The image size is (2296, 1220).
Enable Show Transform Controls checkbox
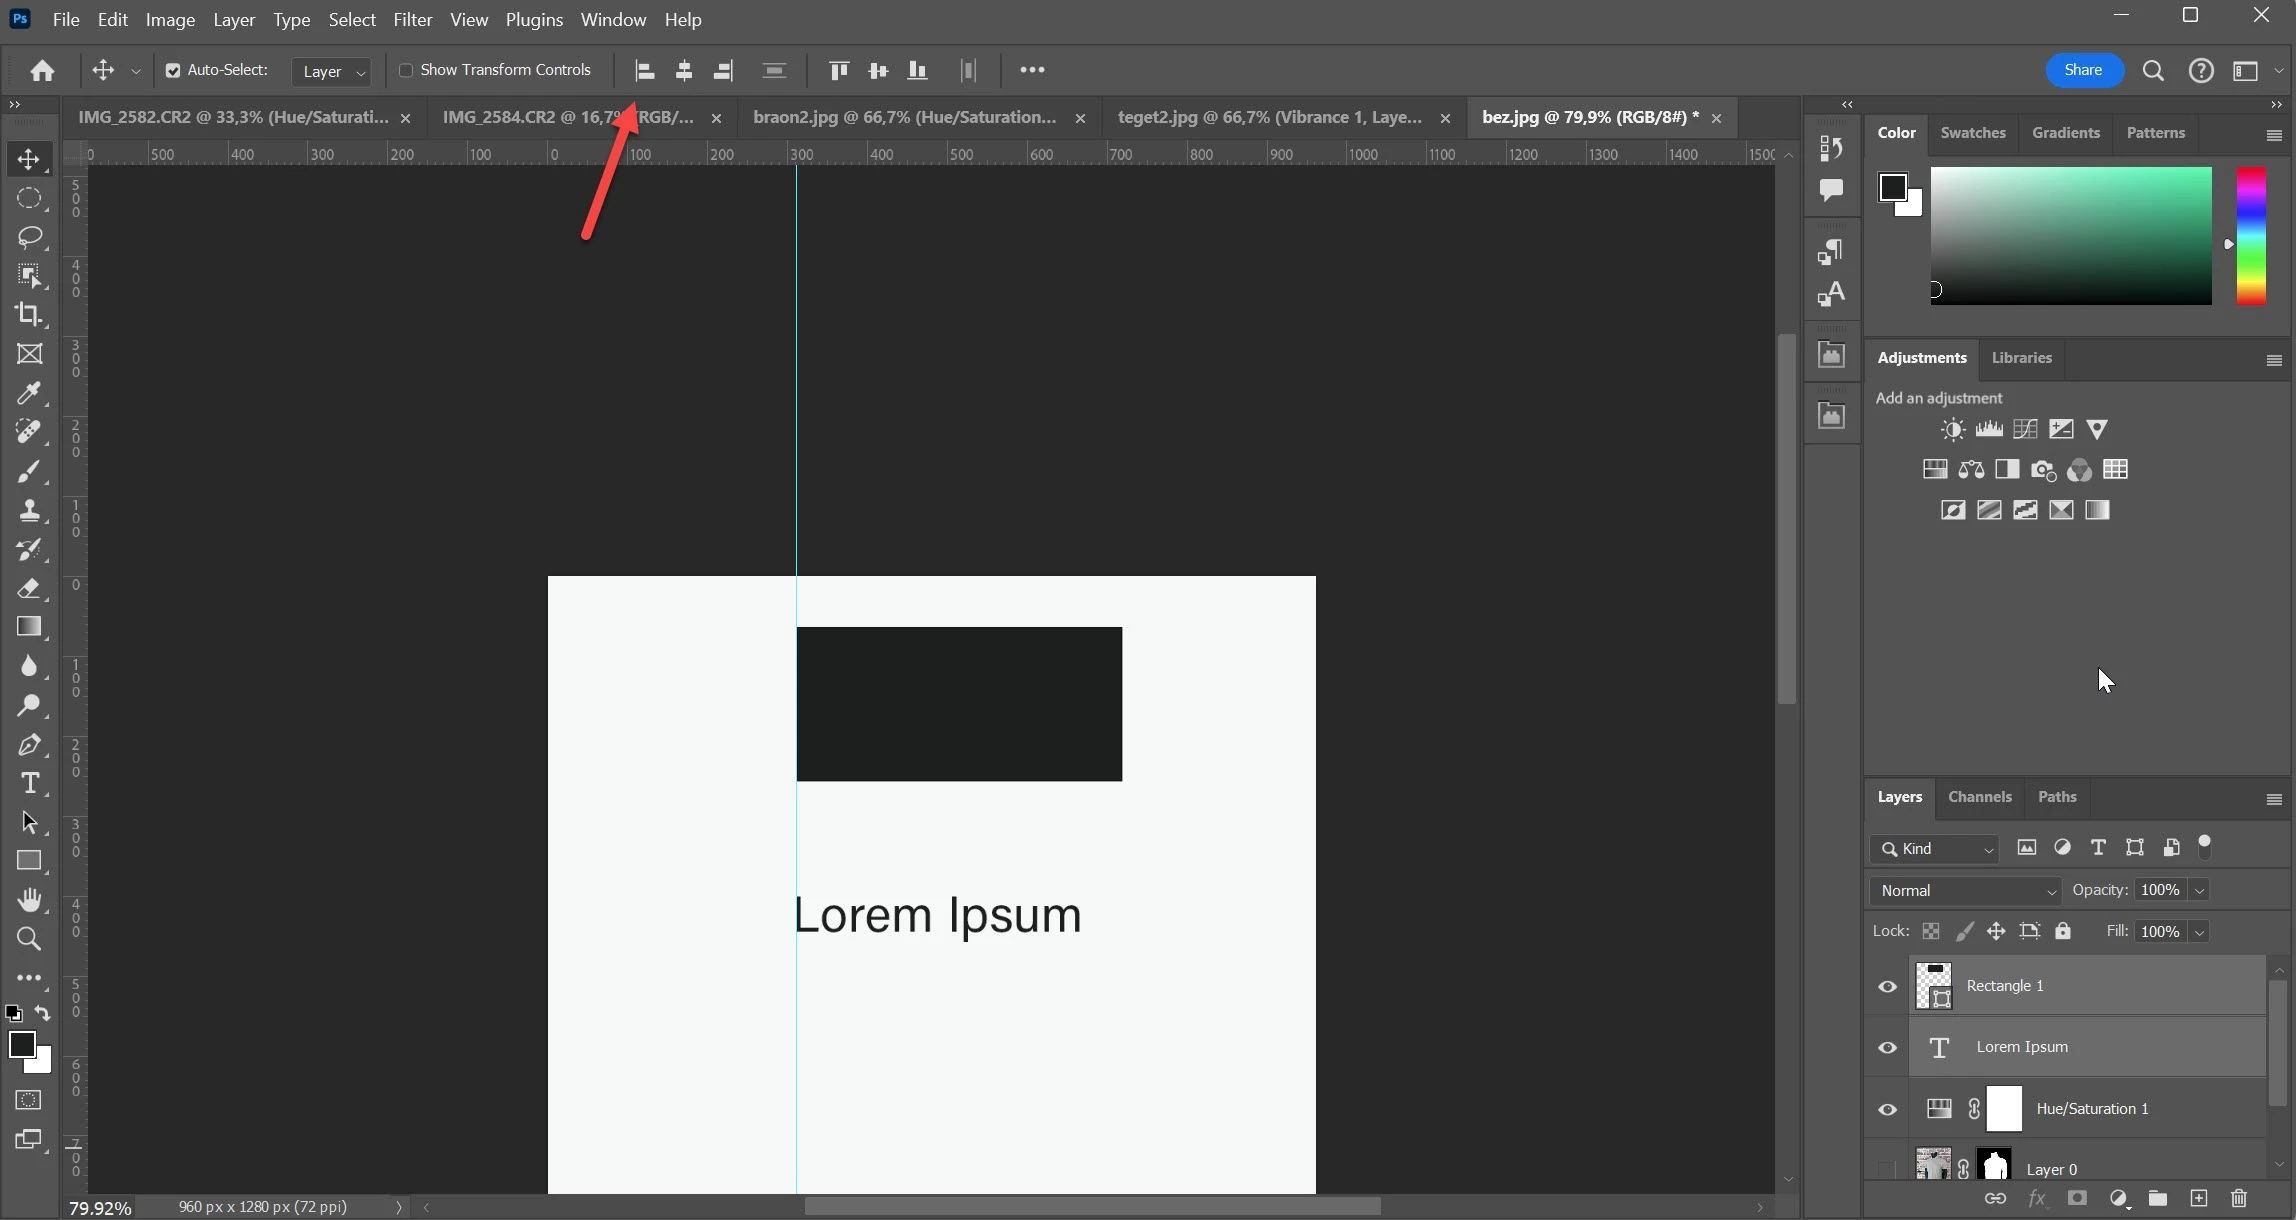click(406, 70)
